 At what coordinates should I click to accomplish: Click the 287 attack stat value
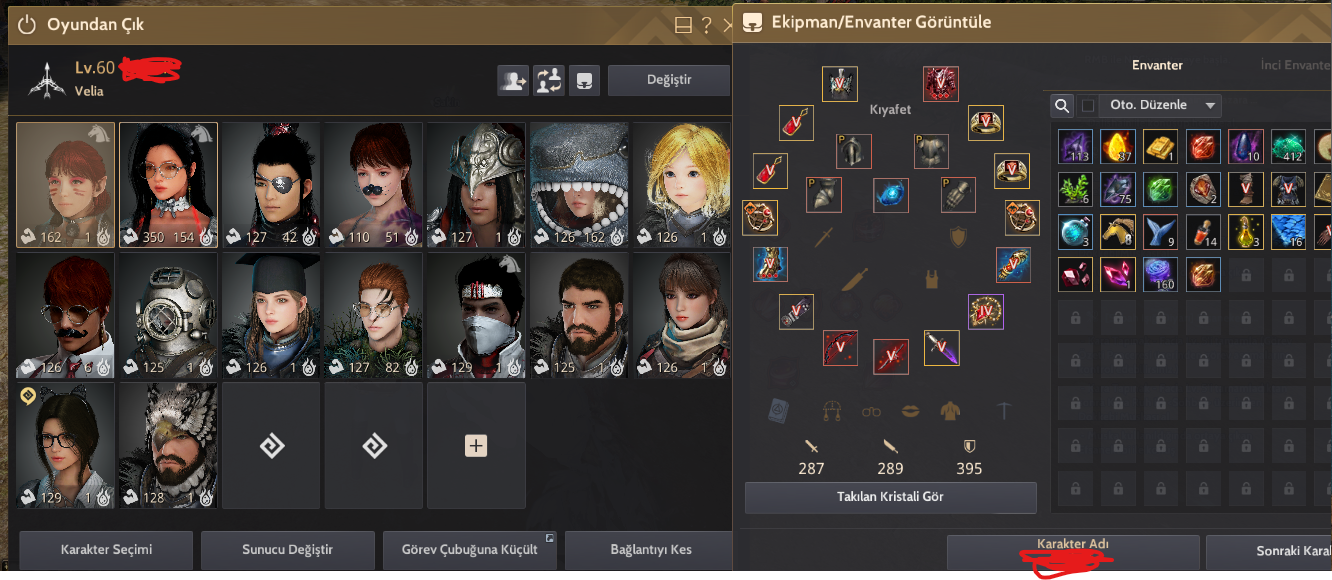click(x=811, y=468)
